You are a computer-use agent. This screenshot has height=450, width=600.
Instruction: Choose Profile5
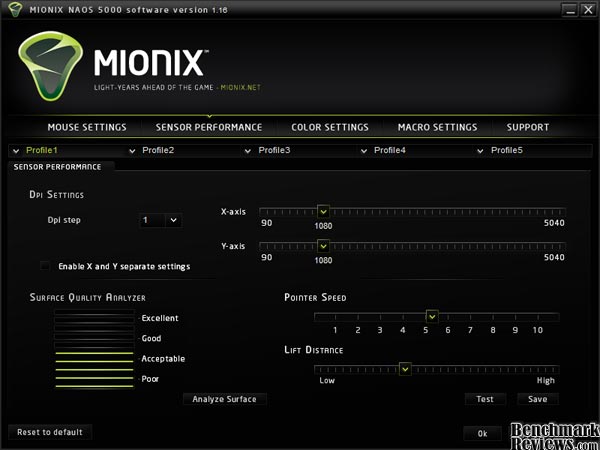pyautogui.click(x=507, y=150)
